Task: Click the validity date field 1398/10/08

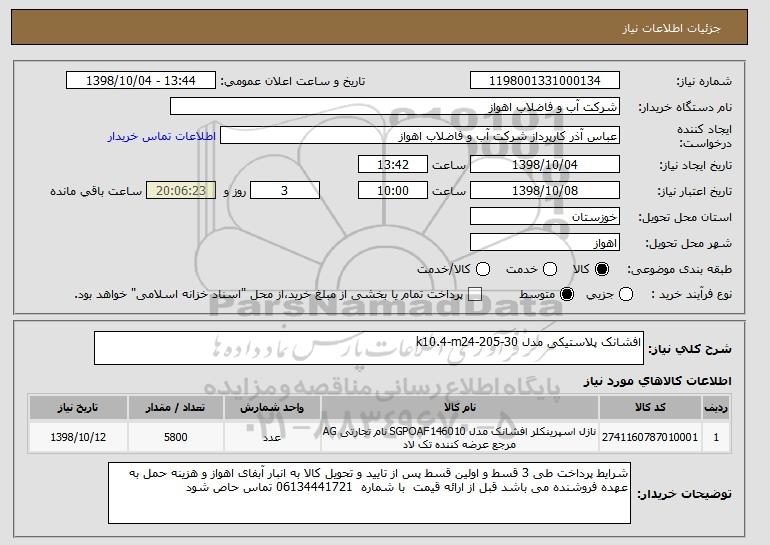Action: (x=545, y=191)
